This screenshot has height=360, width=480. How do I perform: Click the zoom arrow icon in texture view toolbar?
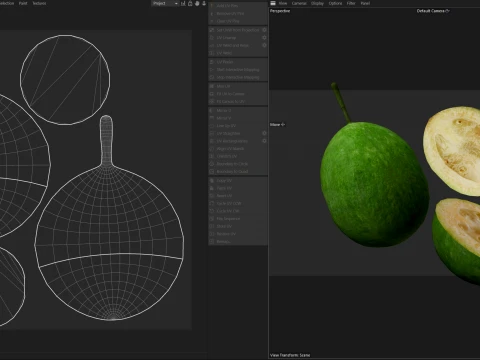(x=204, y=3)
